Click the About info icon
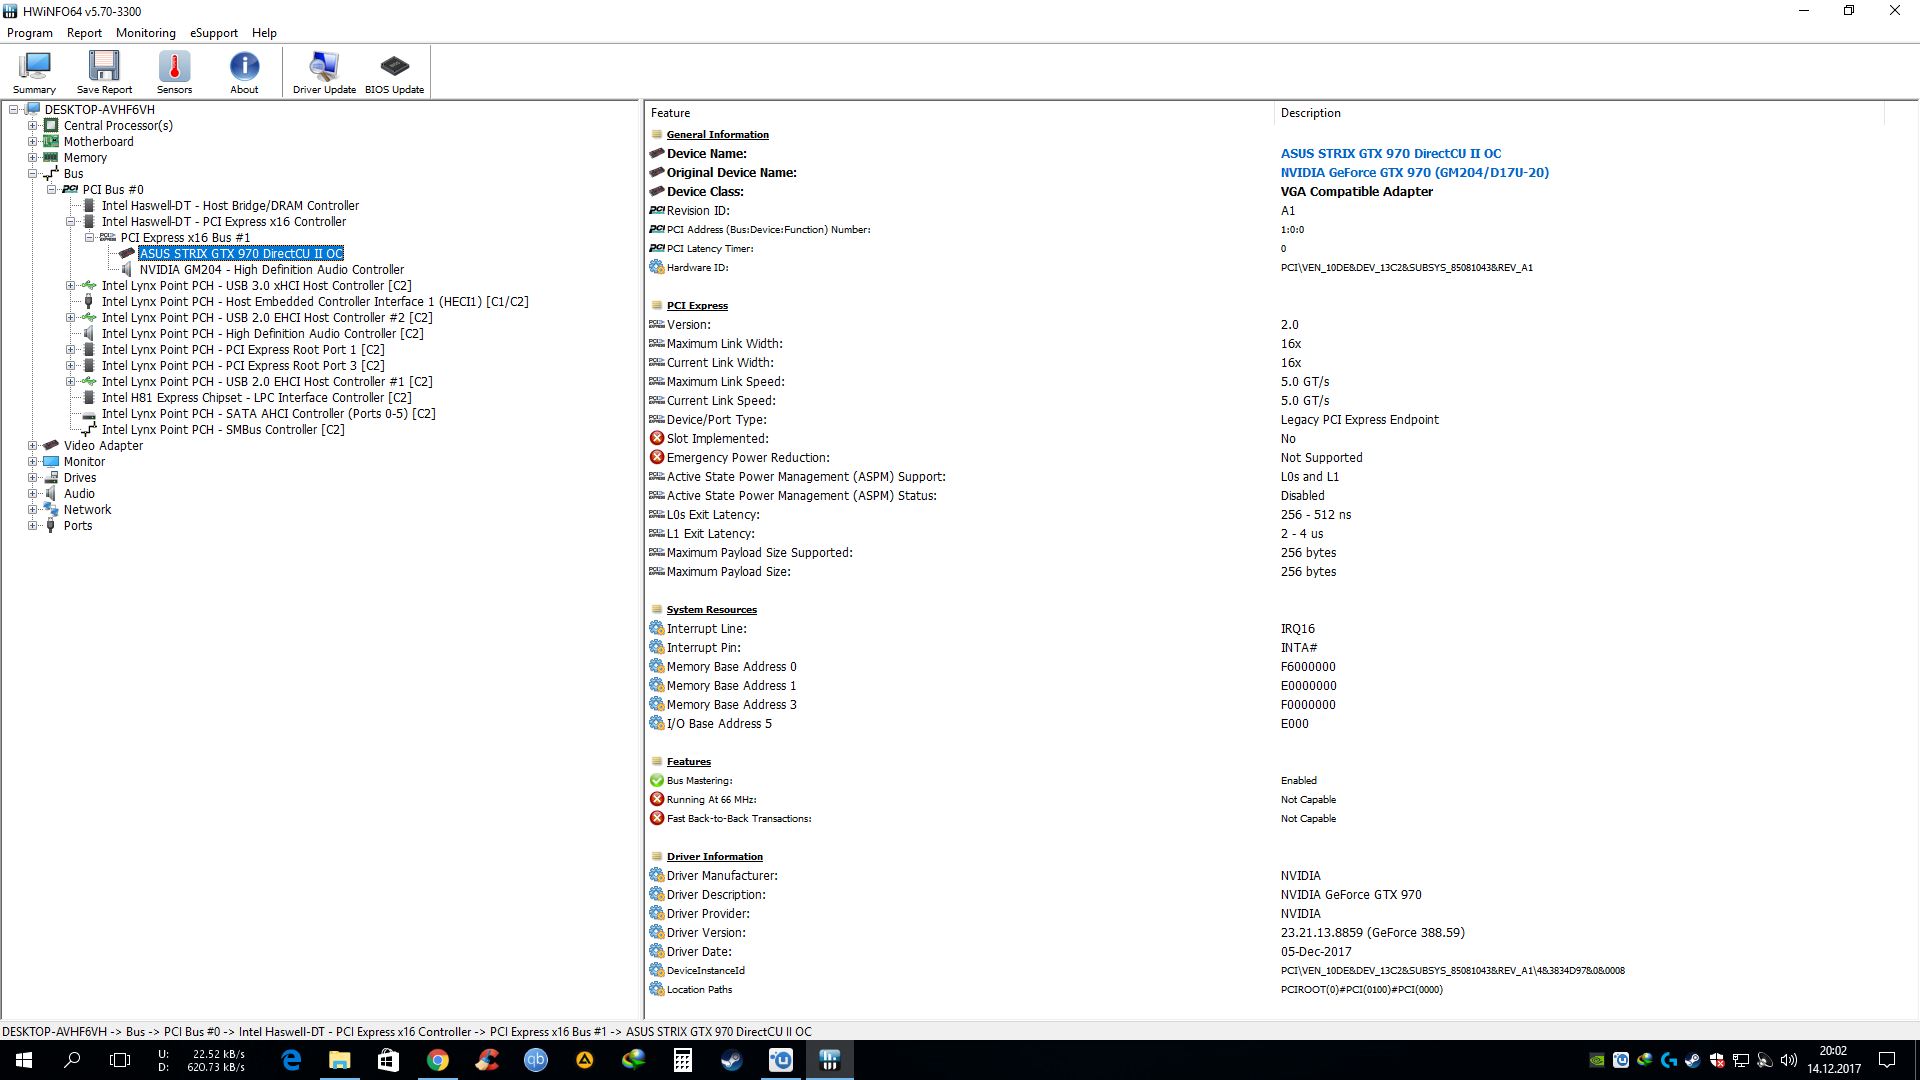The width and height of the screenshot is (1920, 1080). 244,72
